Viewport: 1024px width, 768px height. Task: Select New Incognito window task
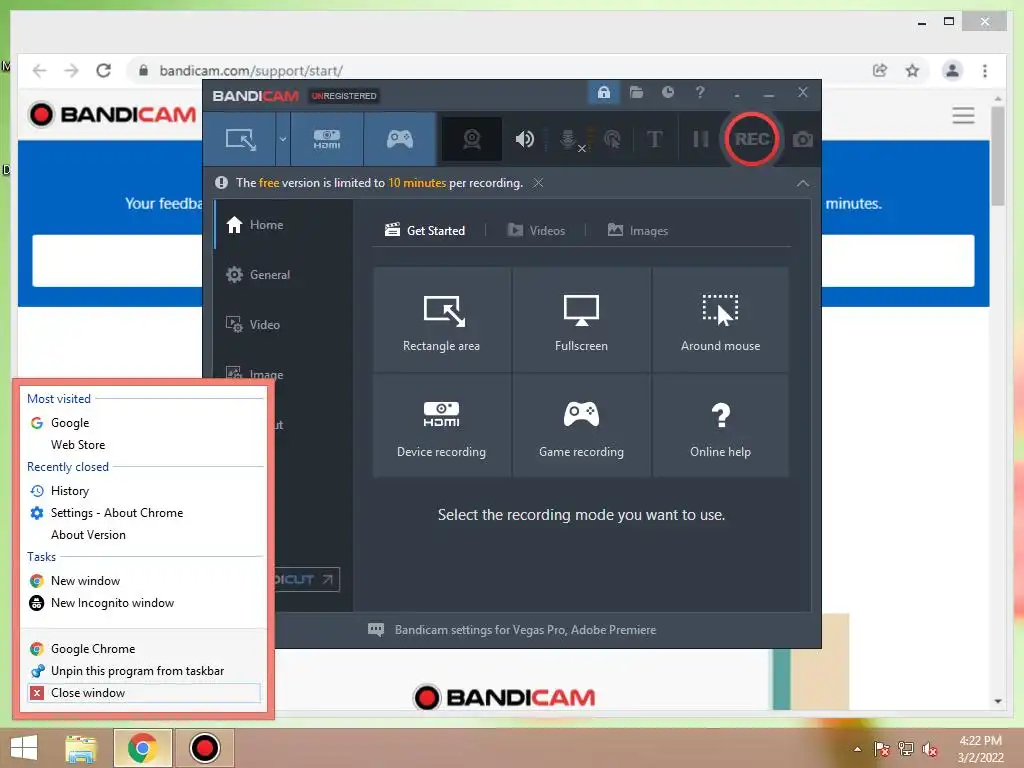144,603
